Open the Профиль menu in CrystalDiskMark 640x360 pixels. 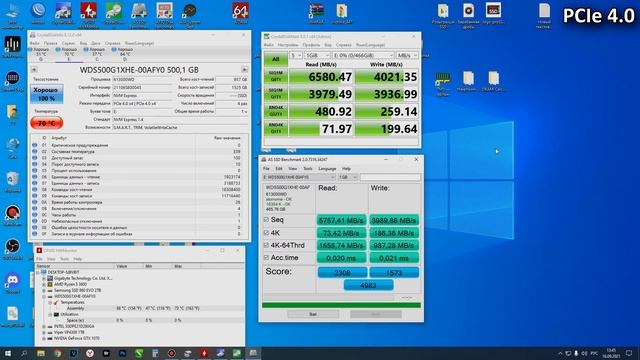[311, 45]
